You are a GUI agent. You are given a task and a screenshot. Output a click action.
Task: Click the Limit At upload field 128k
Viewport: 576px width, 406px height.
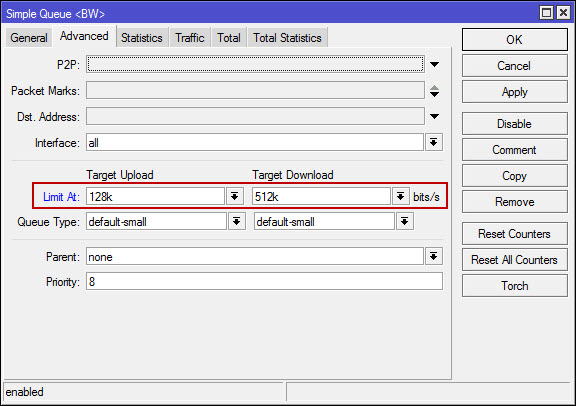pos(155,196)
